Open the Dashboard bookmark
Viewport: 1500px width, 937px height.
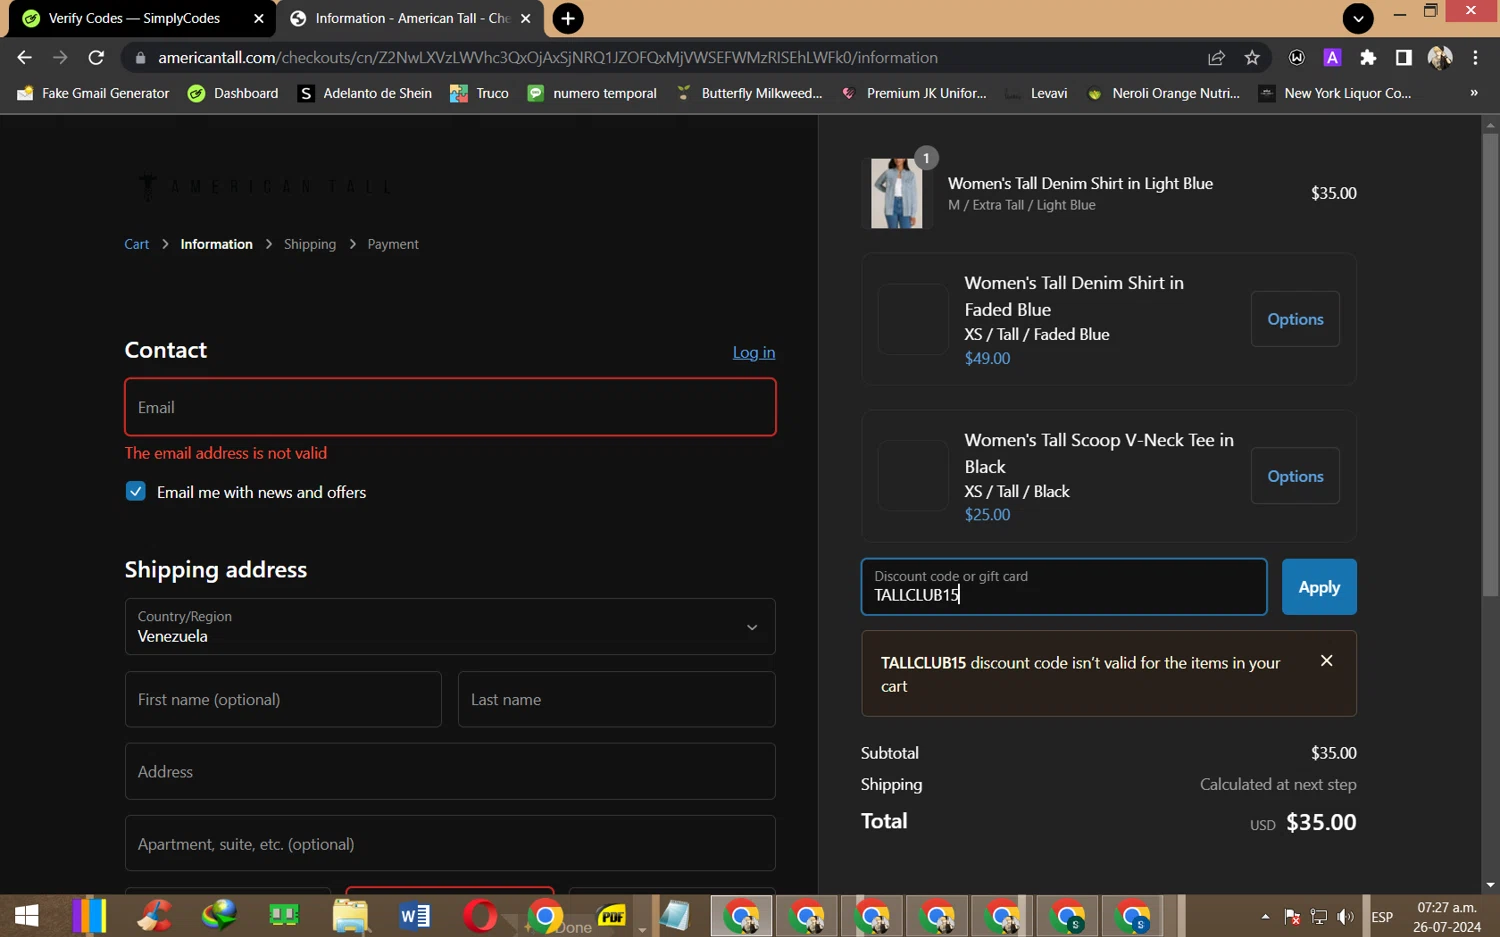pyautogui.click(x=233, y=93)
